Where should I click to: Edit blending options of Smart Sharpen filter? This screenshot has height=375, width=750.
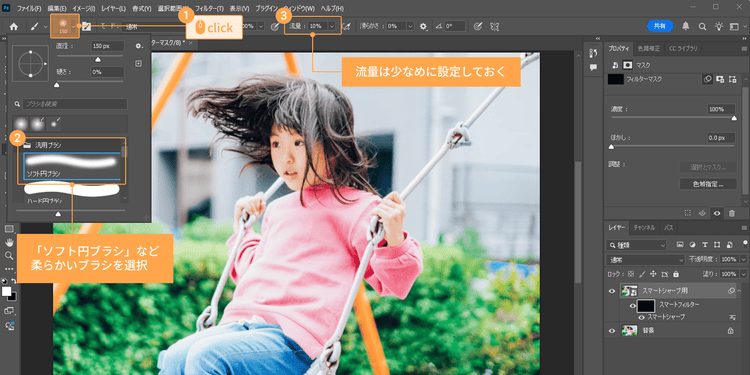(x=732, y=317)
